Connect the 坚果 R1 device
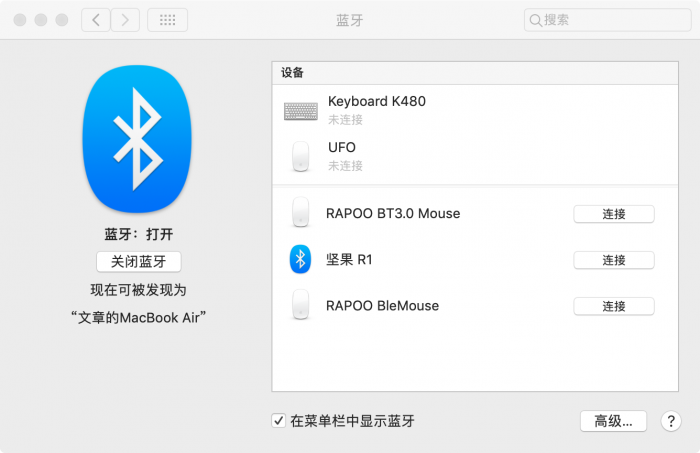The height and width of the screenshot is (453, 700). tap(613, 260)
